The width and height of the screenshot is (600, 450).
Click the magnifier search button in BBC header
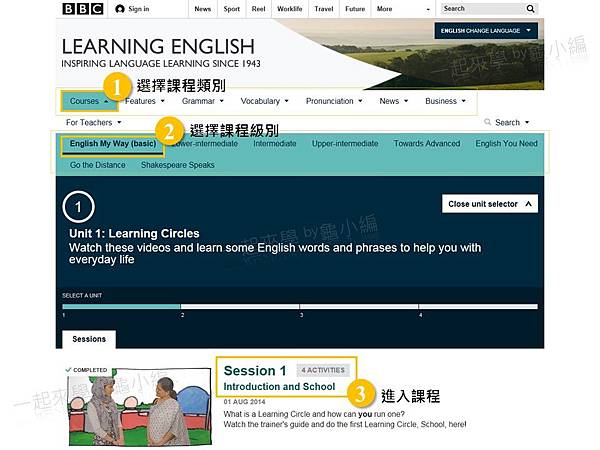click(530, 8)
